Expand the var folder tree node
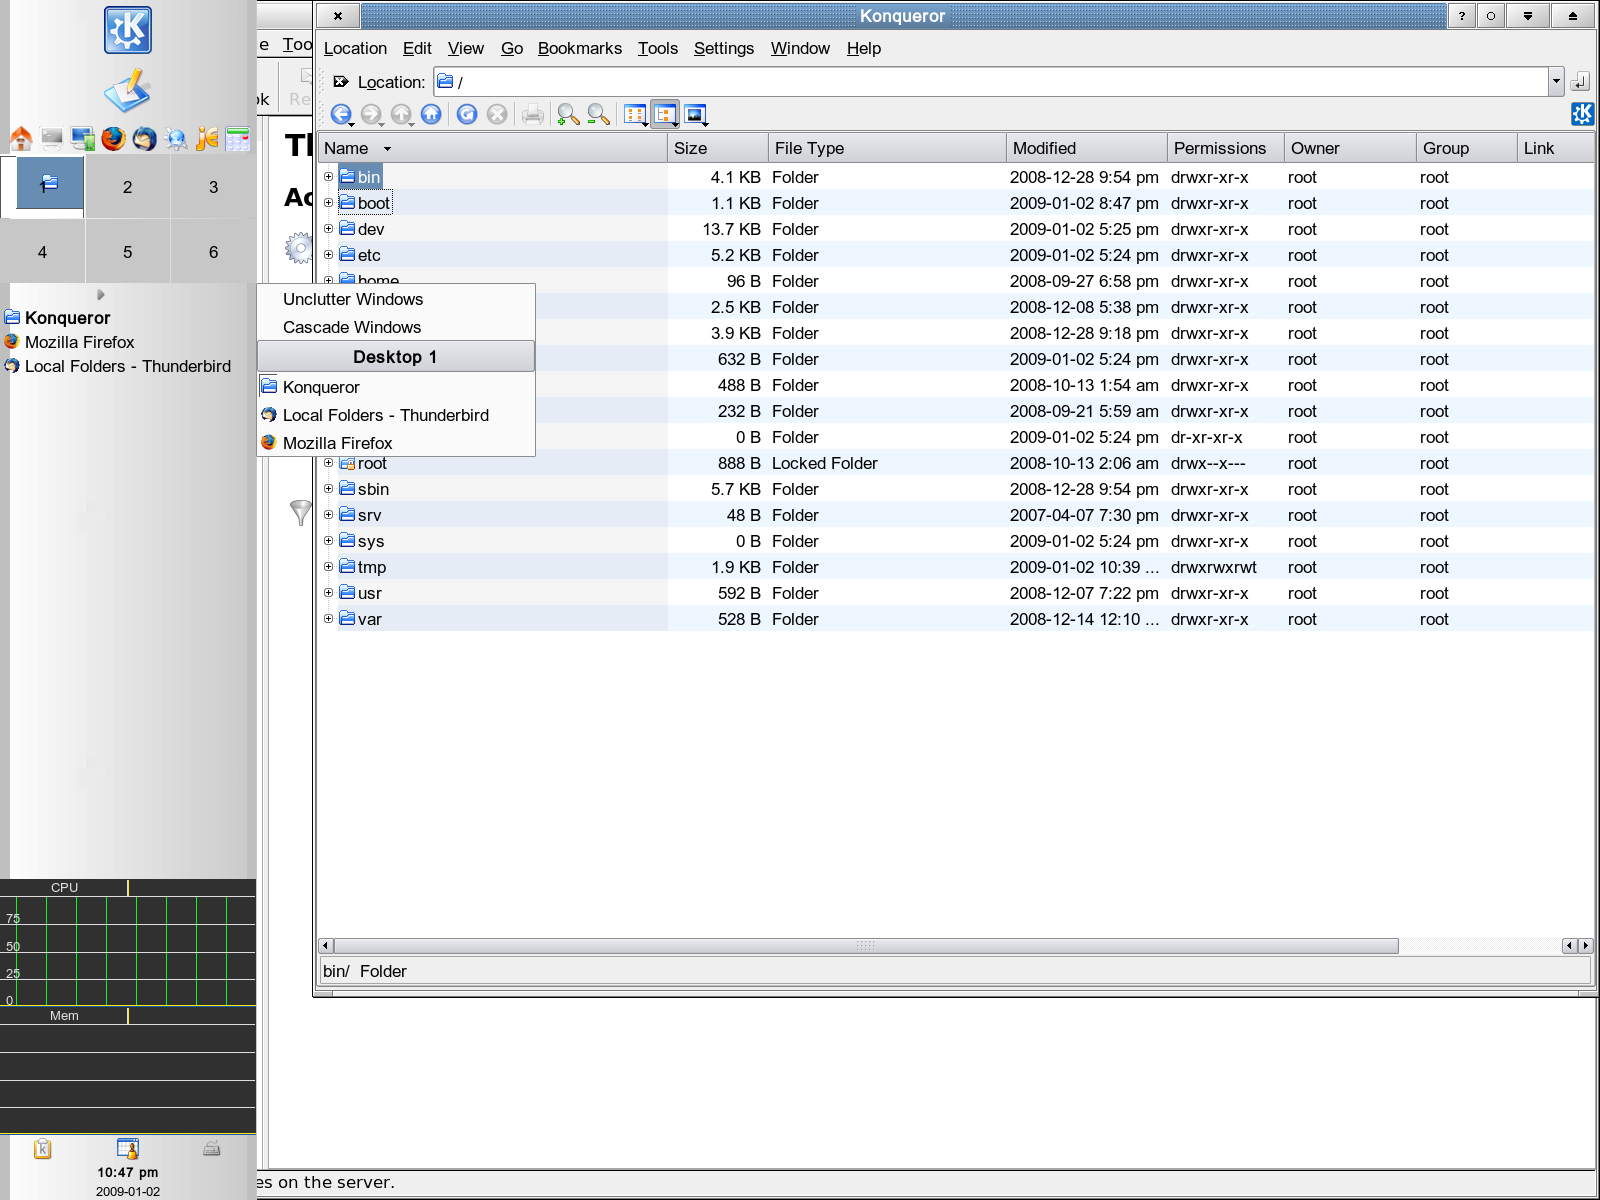Screen dimensions: 1600x1200 coord(328,619)
